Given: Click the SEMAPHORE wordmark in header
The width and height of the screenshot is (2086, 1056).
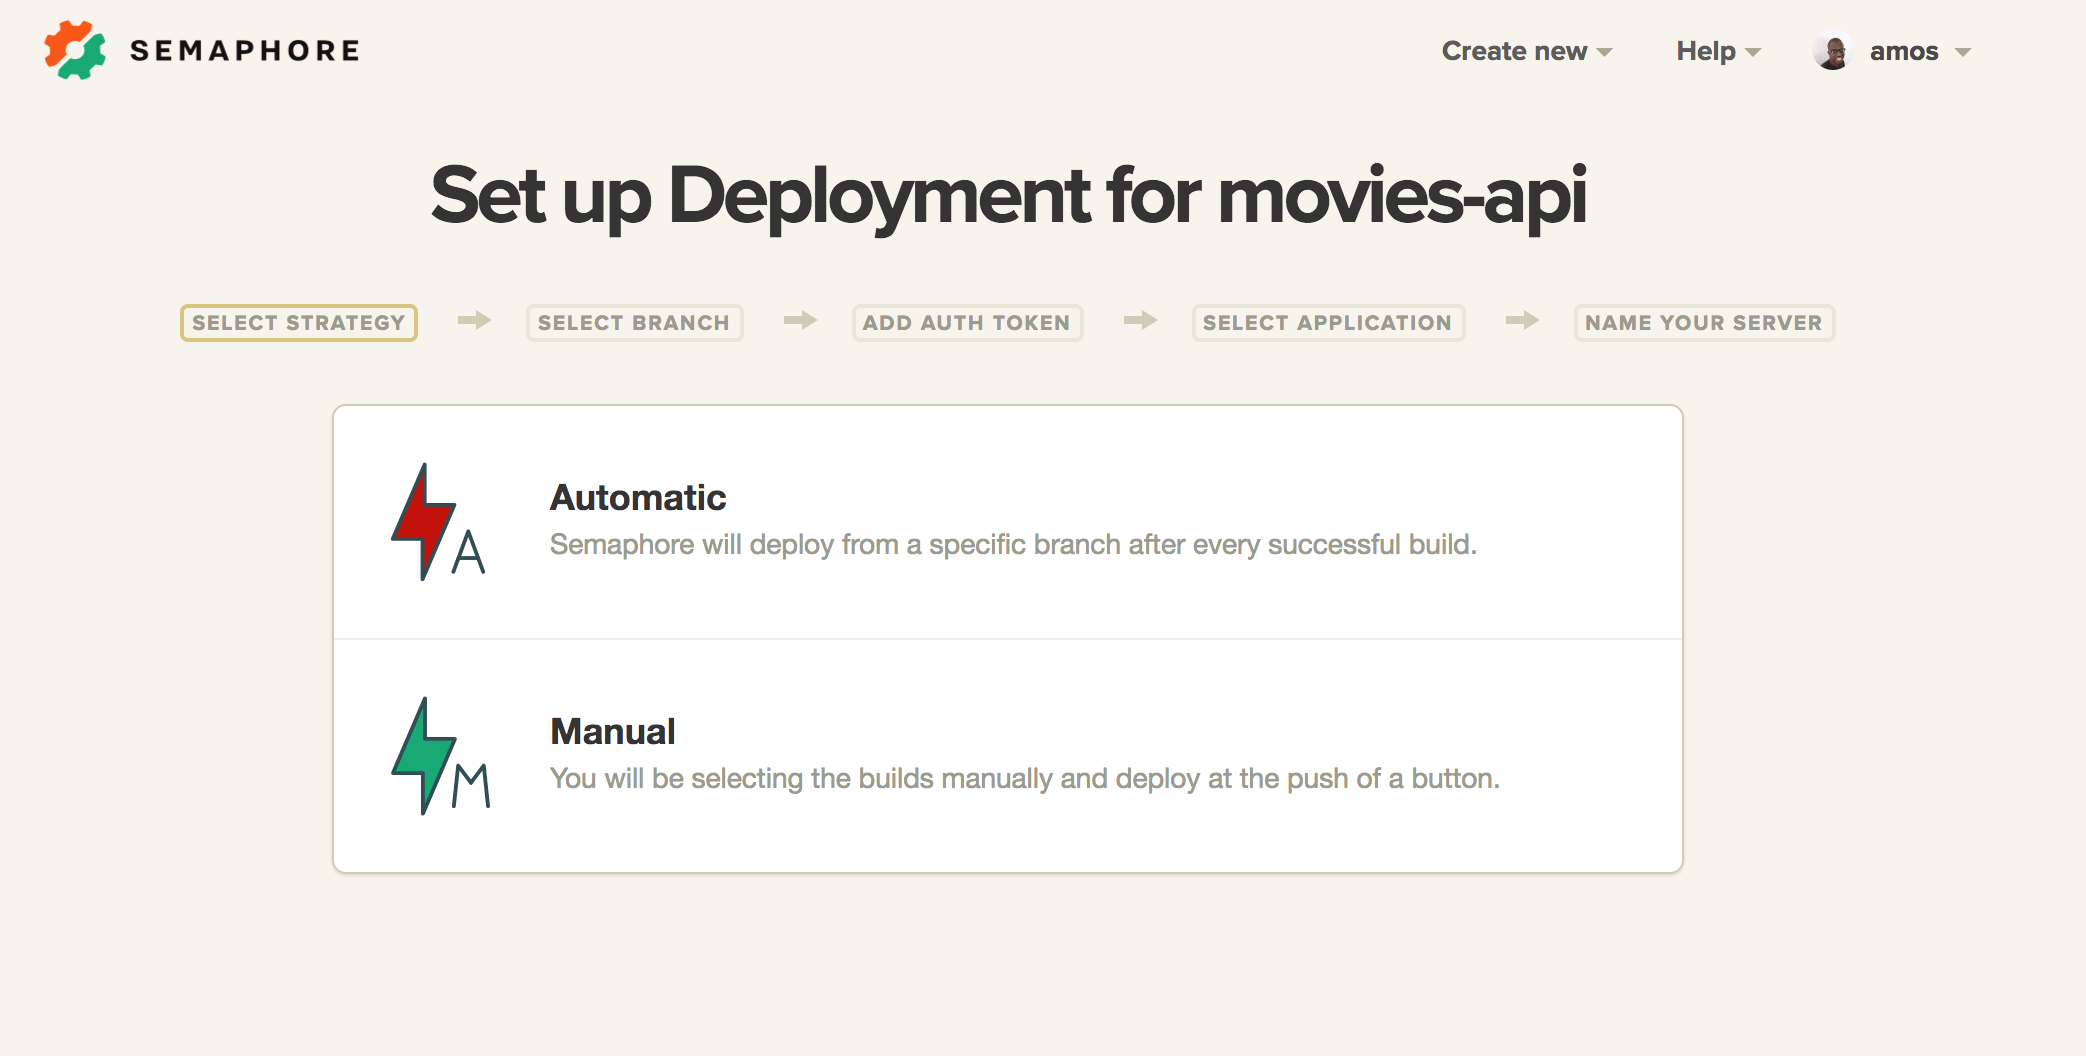Looking at the screenshot, I should pos(245,51).
